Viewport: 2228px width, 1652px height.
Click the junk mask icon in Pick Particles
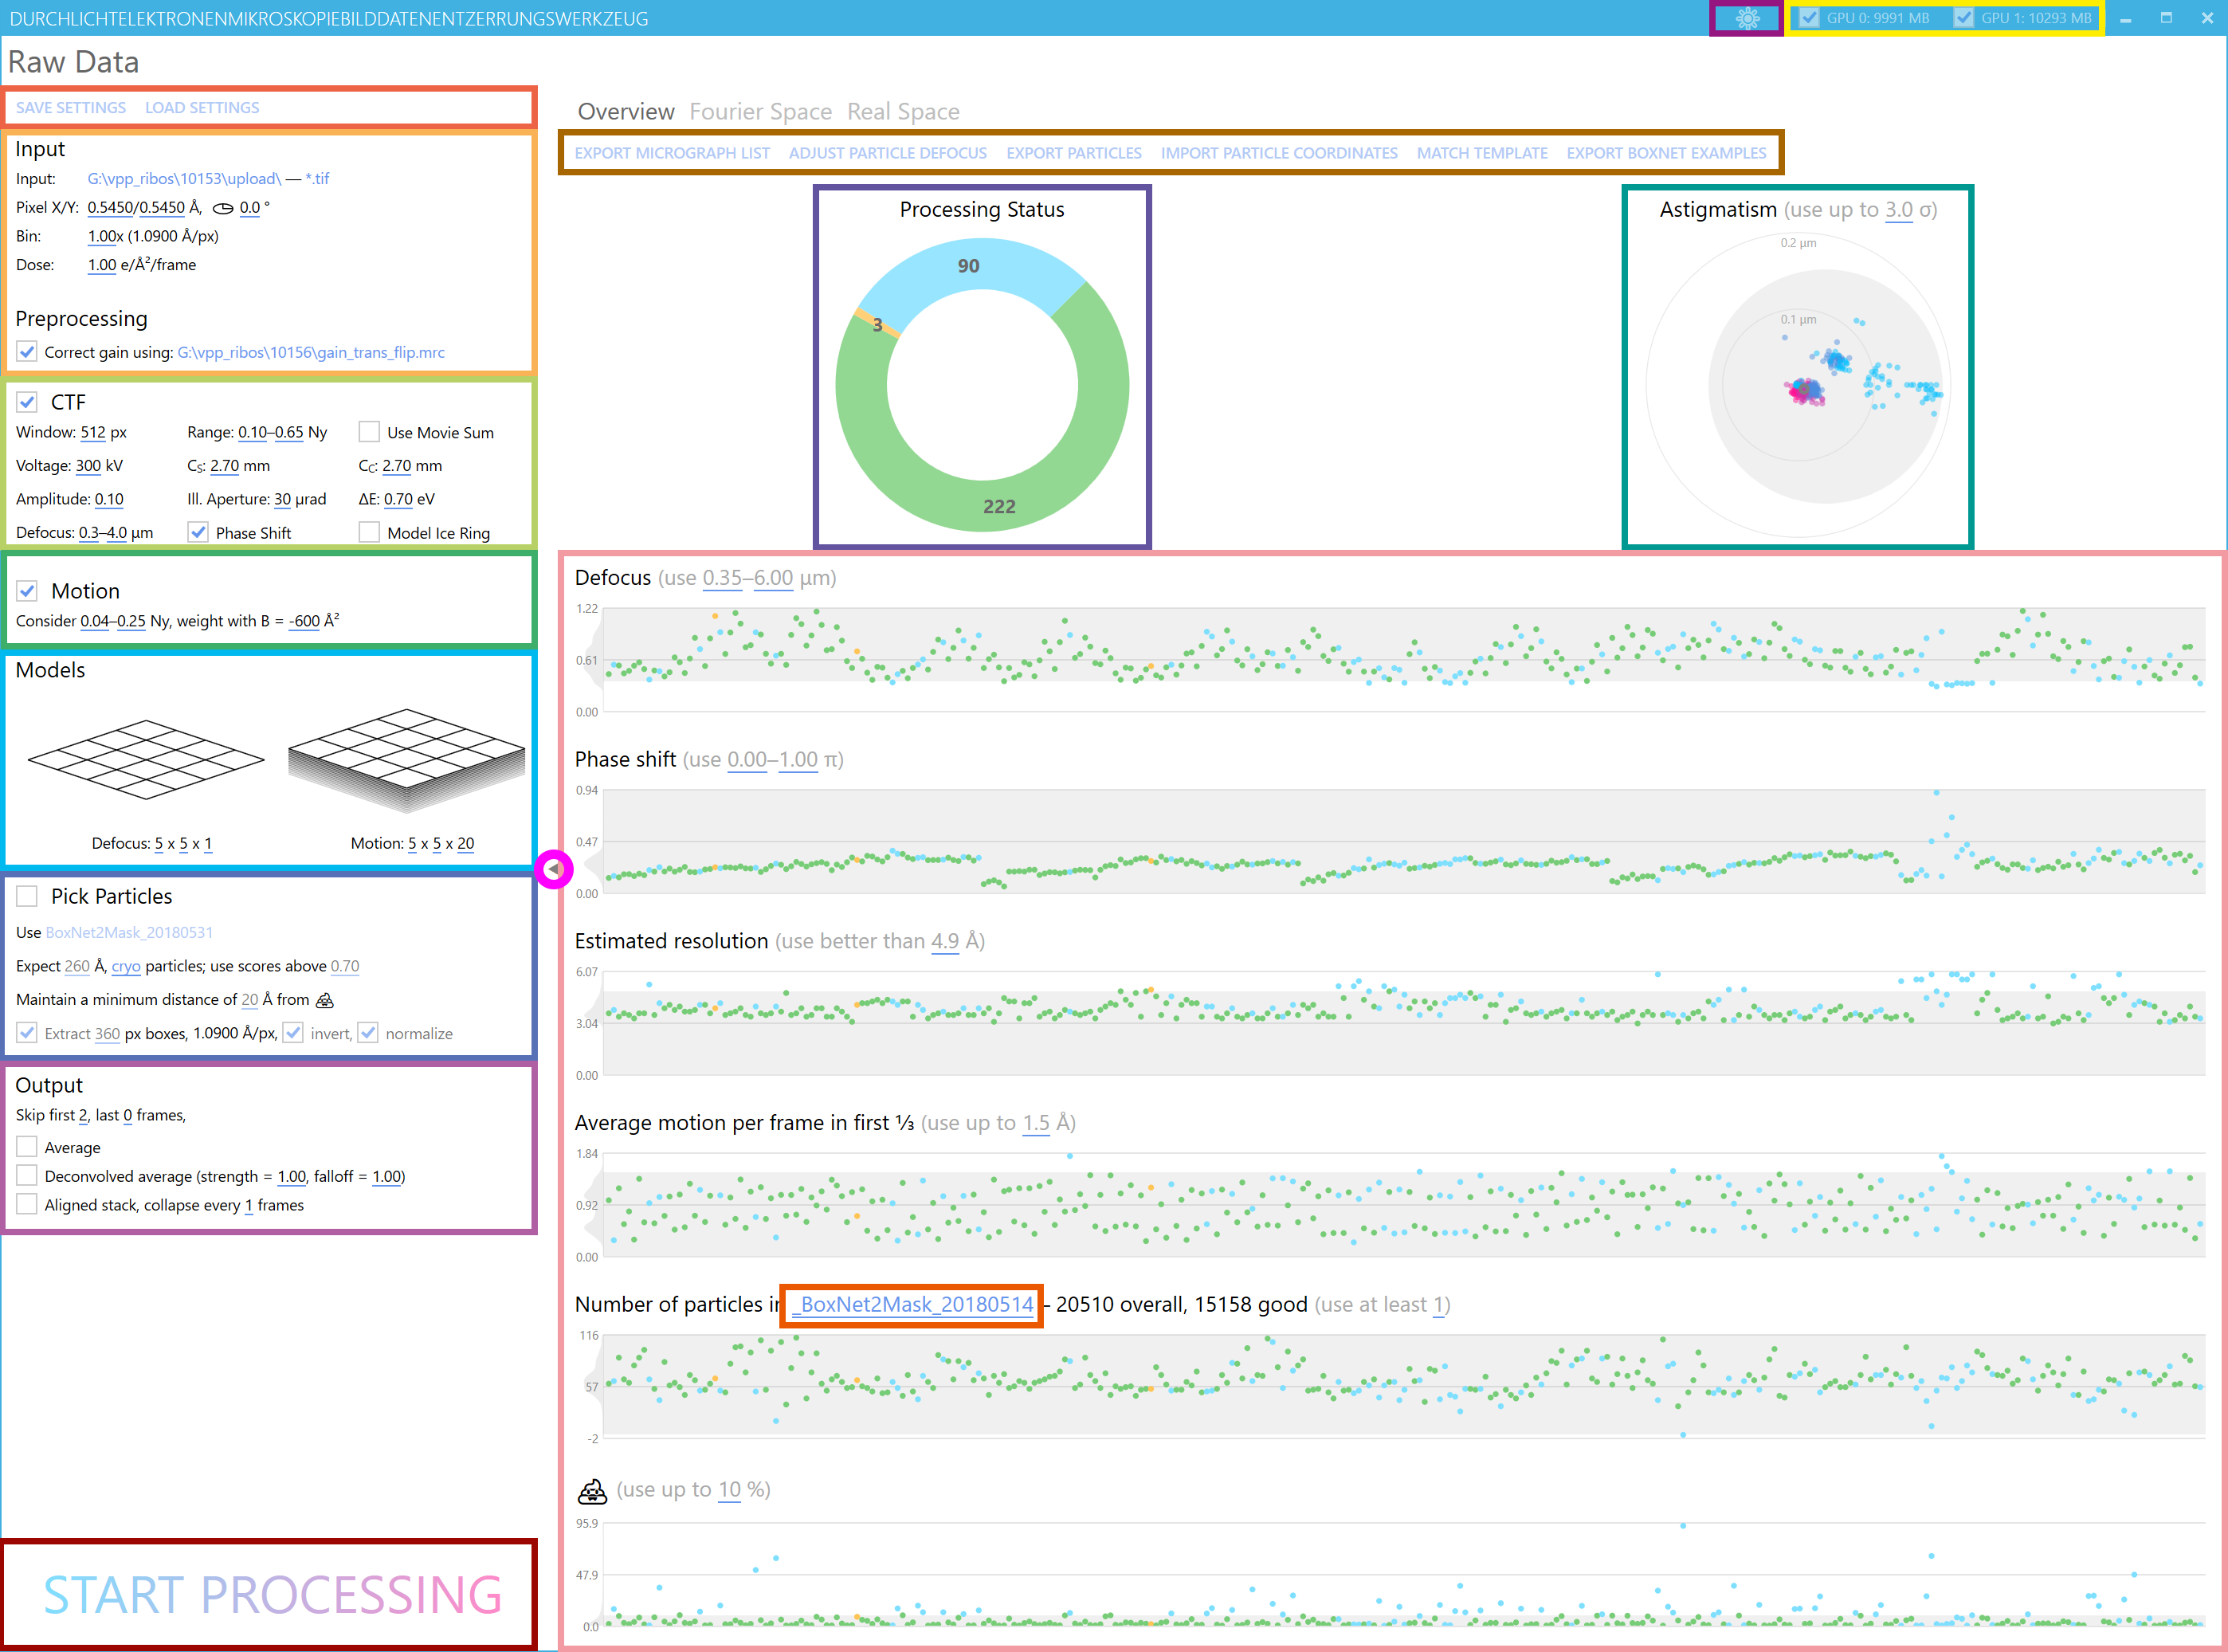325,1000
